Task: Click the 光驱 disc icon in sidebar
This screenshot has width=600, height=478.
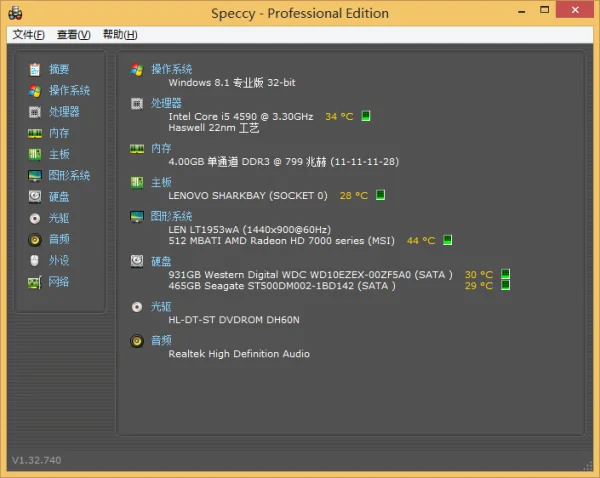Action: pos(35,219)
